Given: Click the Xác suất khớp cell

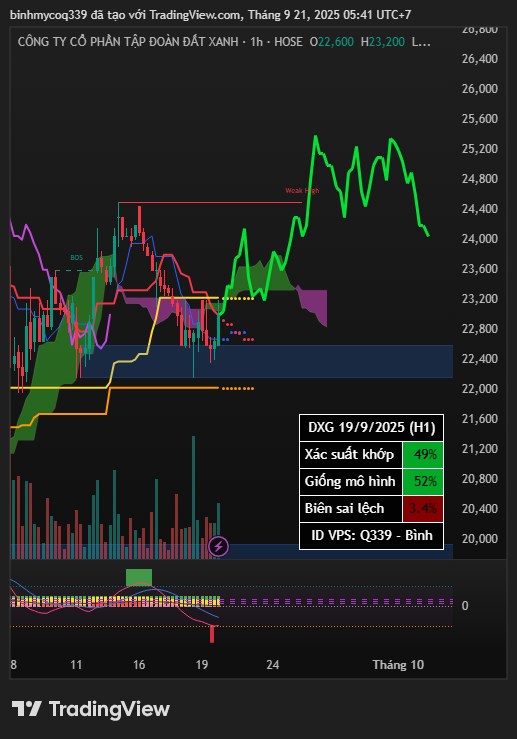Looking at the screenshot, I should [351, 455].
